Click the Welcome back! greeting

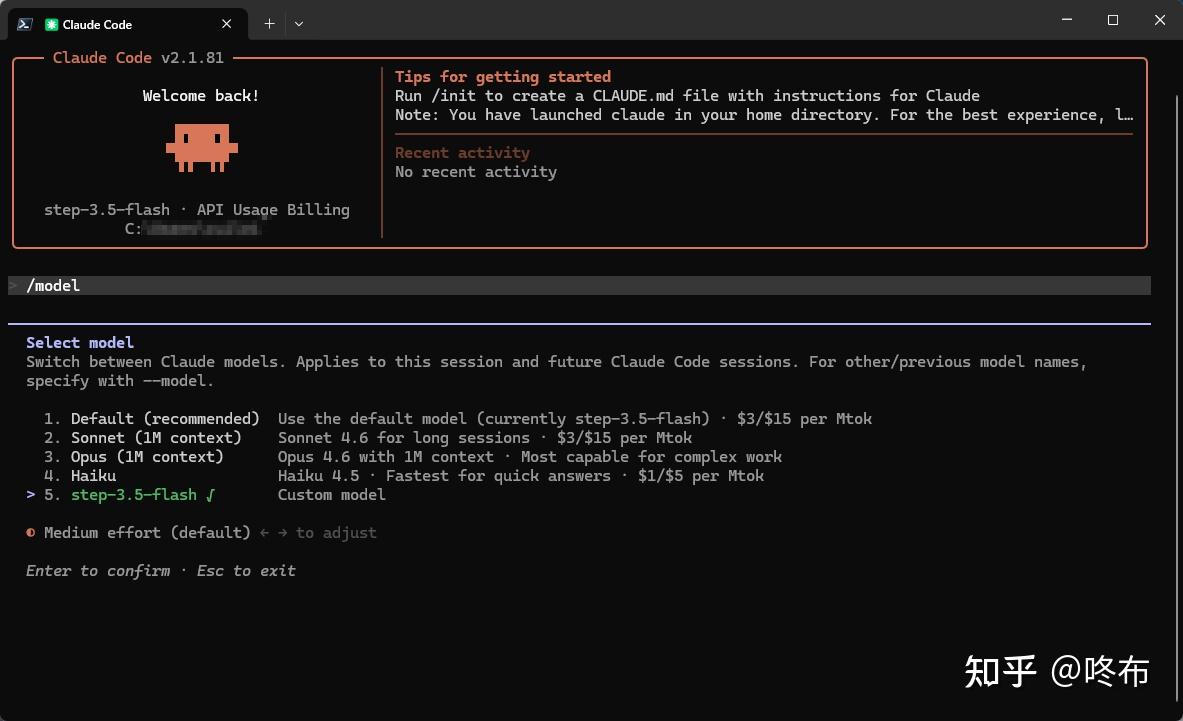point(201,96)
